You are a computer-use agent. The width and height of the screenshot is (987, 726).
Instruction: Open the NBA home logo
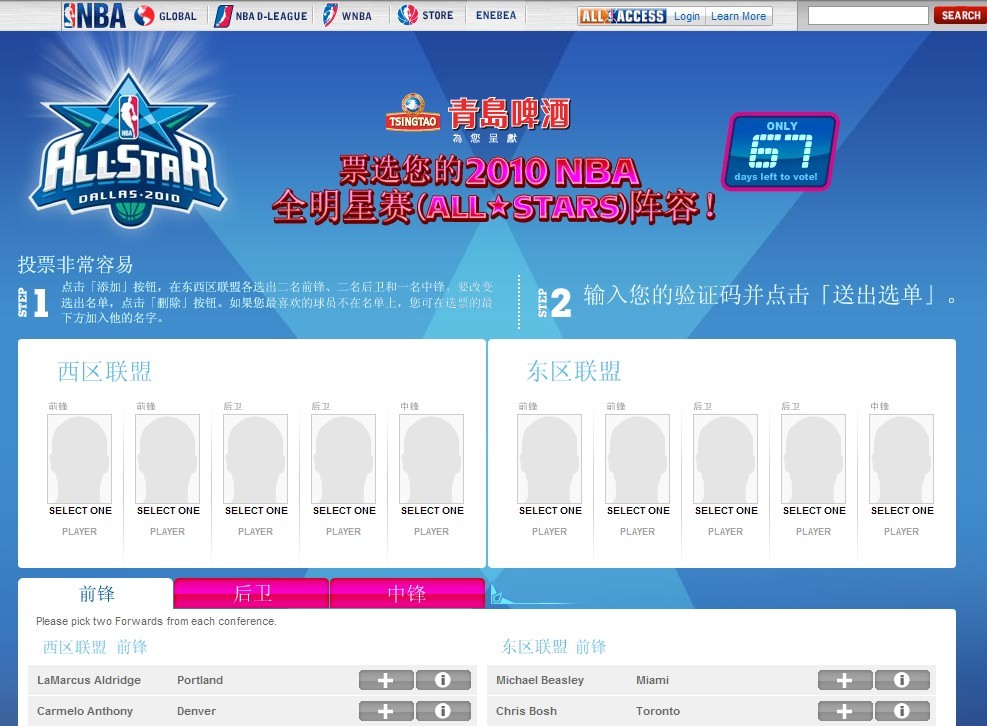(94, 15)
